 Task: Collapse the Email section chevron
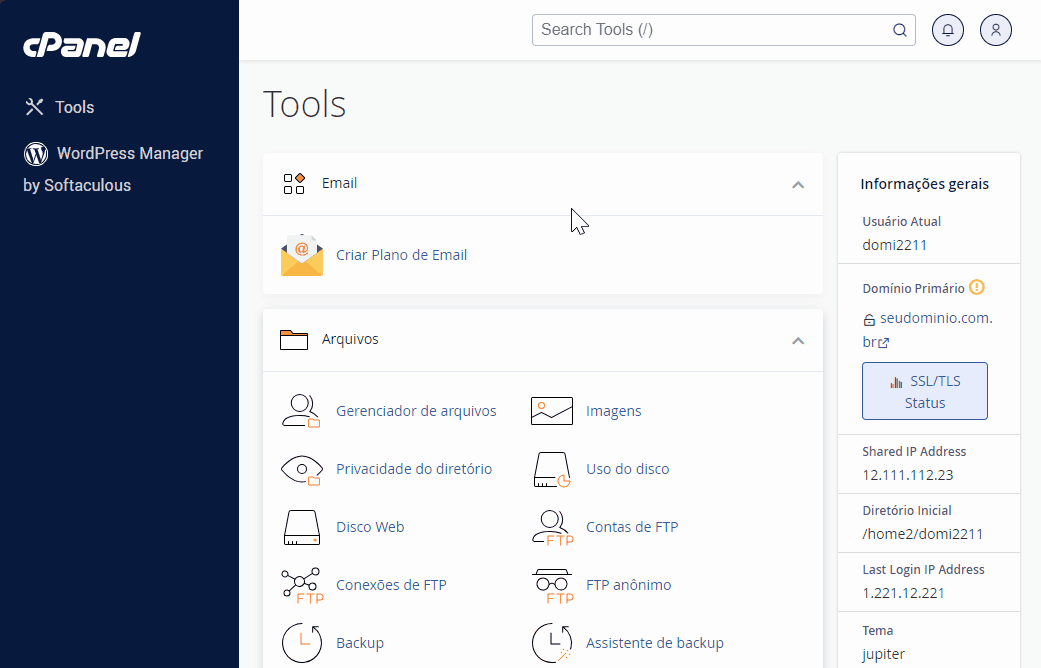(798, 185)
